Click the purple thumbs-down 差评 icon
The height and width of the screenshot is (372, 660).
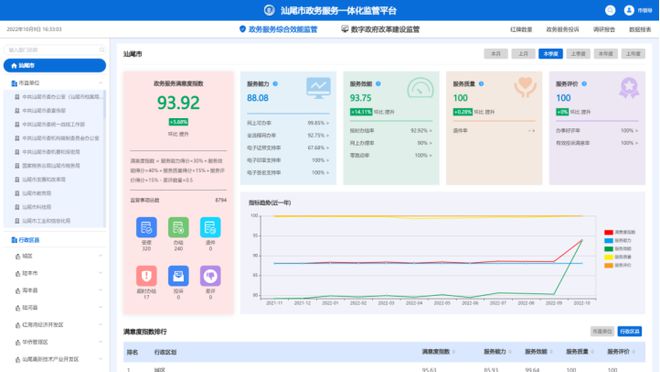point(210,276)
